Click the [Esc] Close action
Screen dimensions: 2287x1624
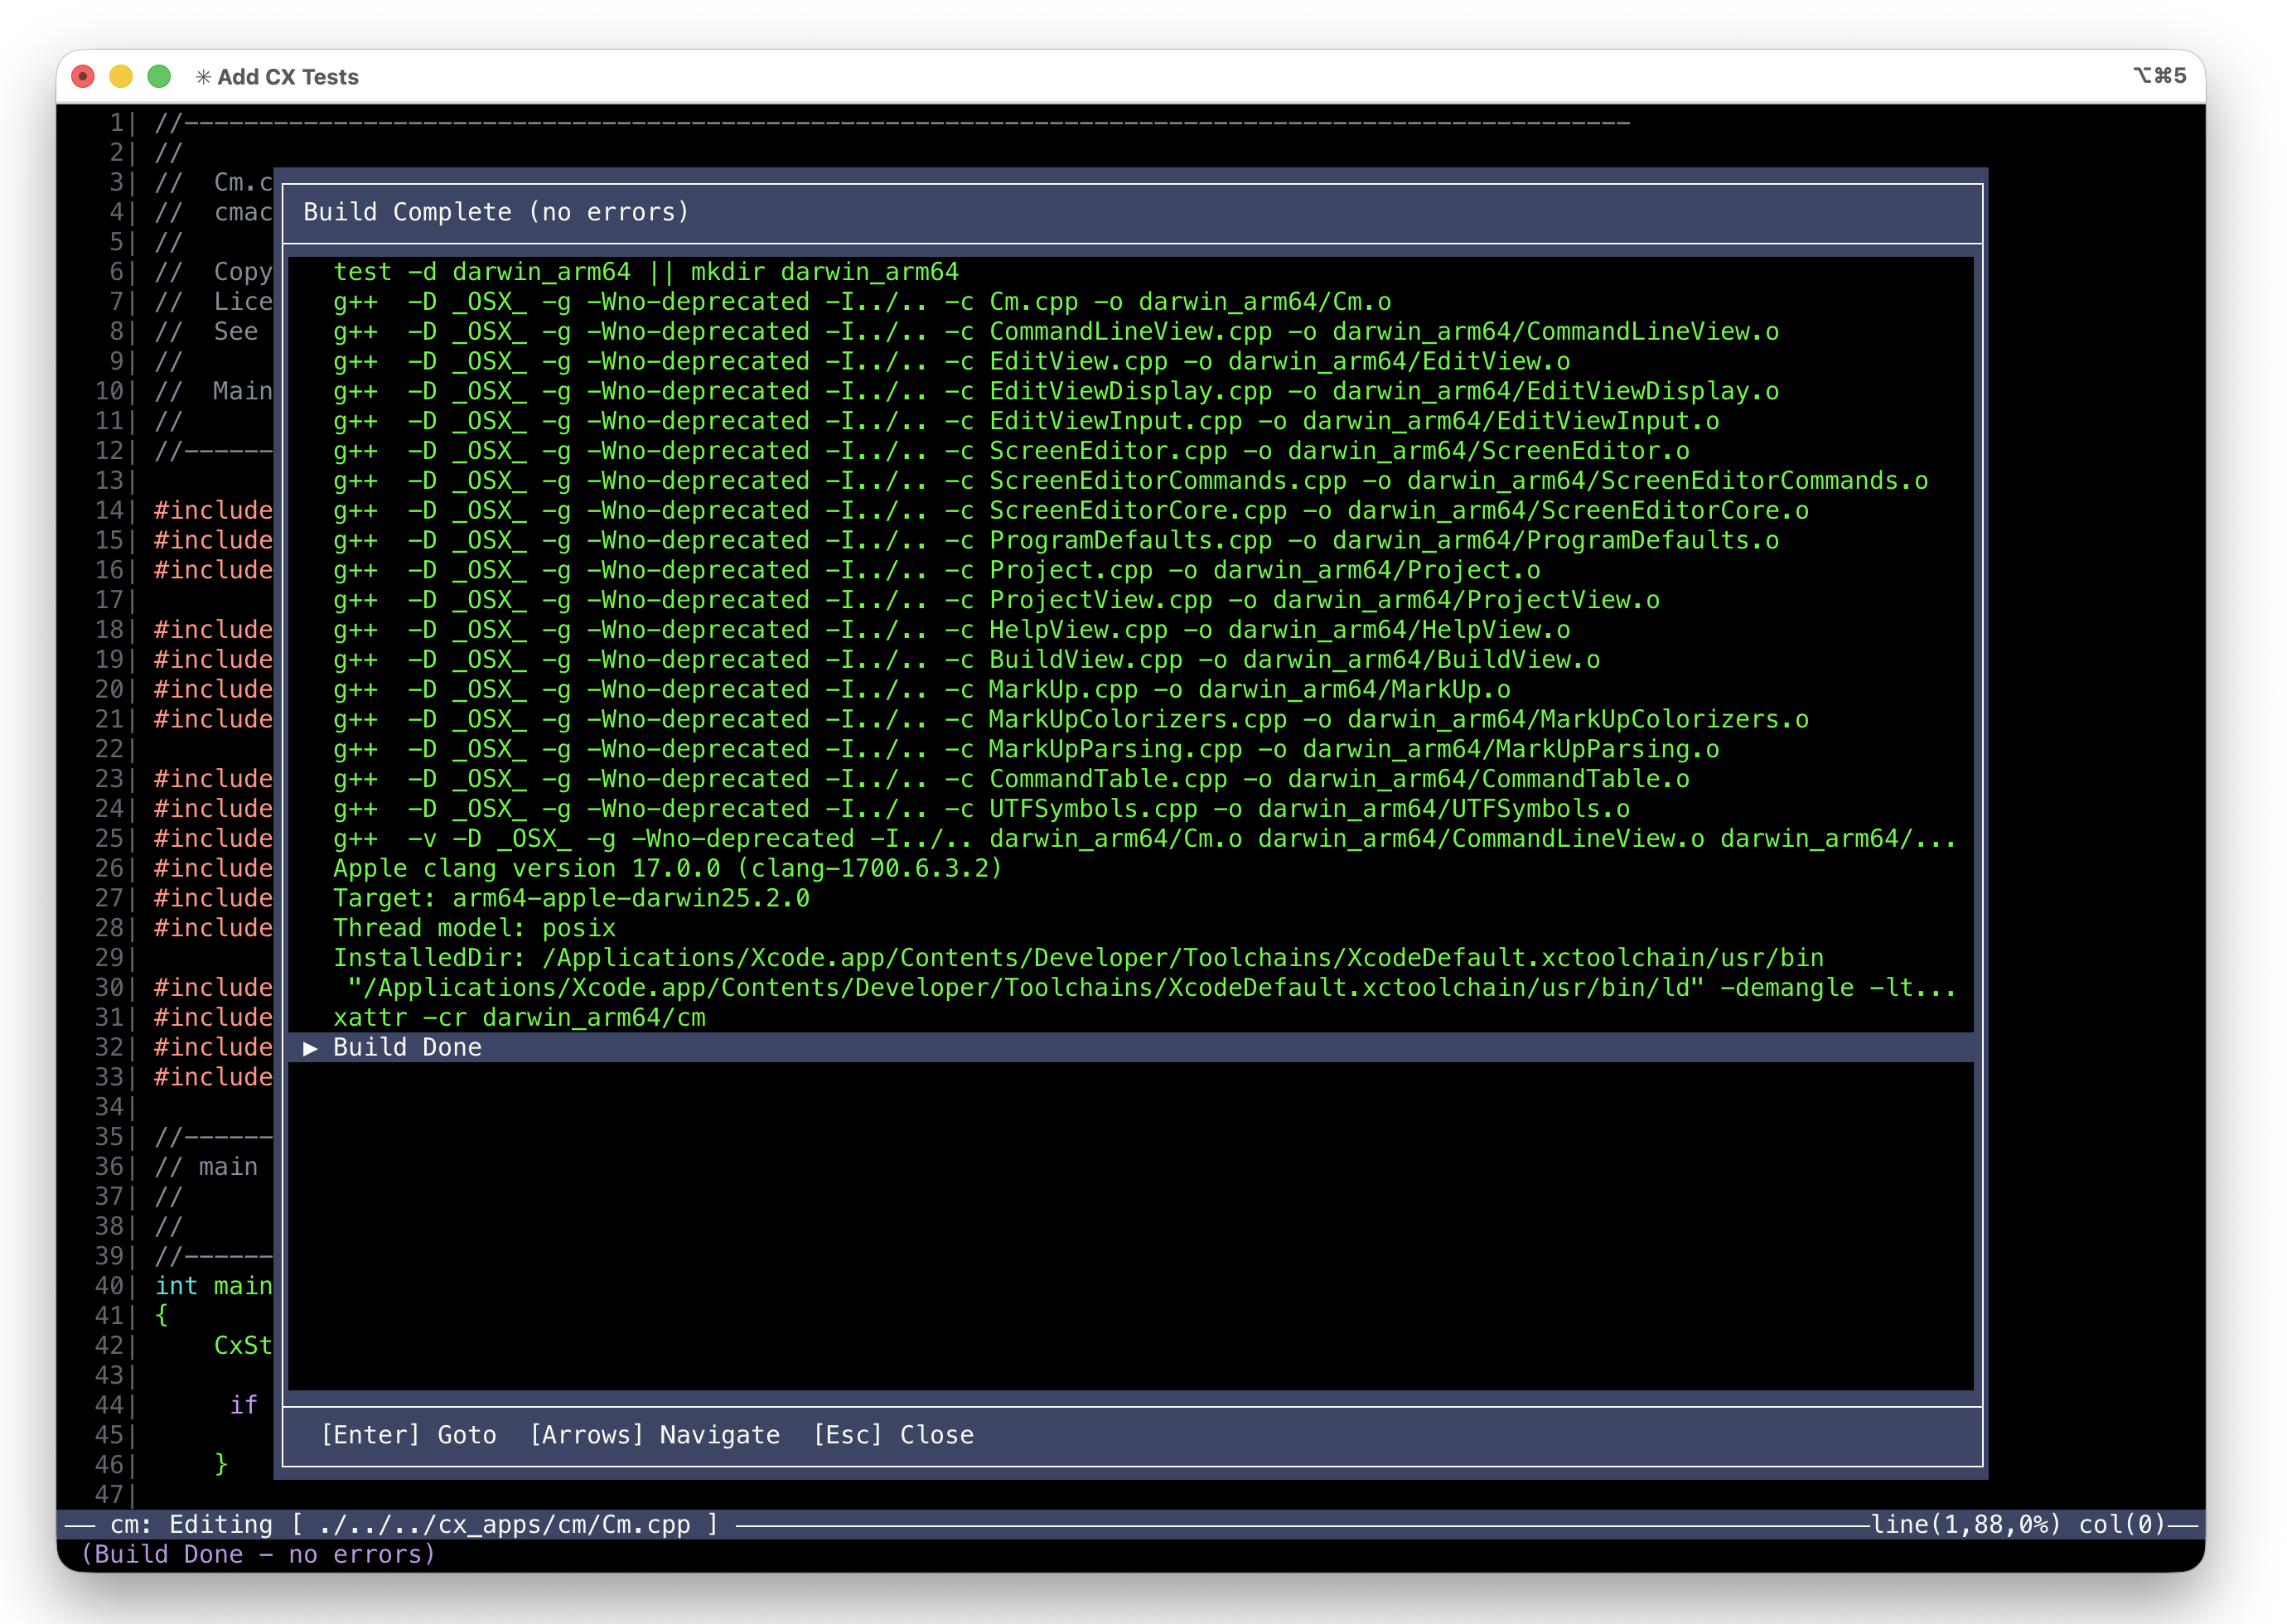coord(897,1434)
